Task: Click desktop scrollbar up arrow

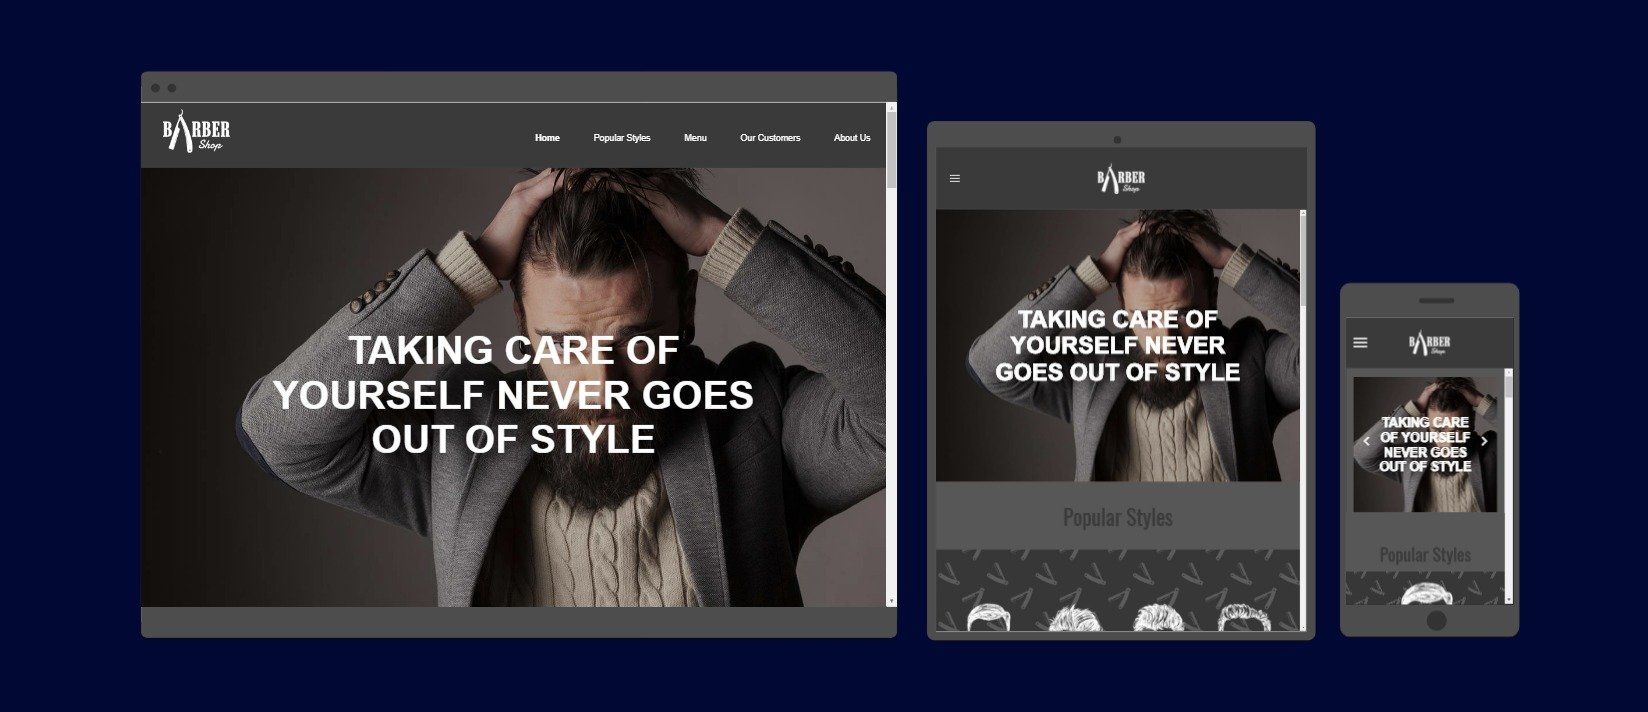Action: [891, 108]
